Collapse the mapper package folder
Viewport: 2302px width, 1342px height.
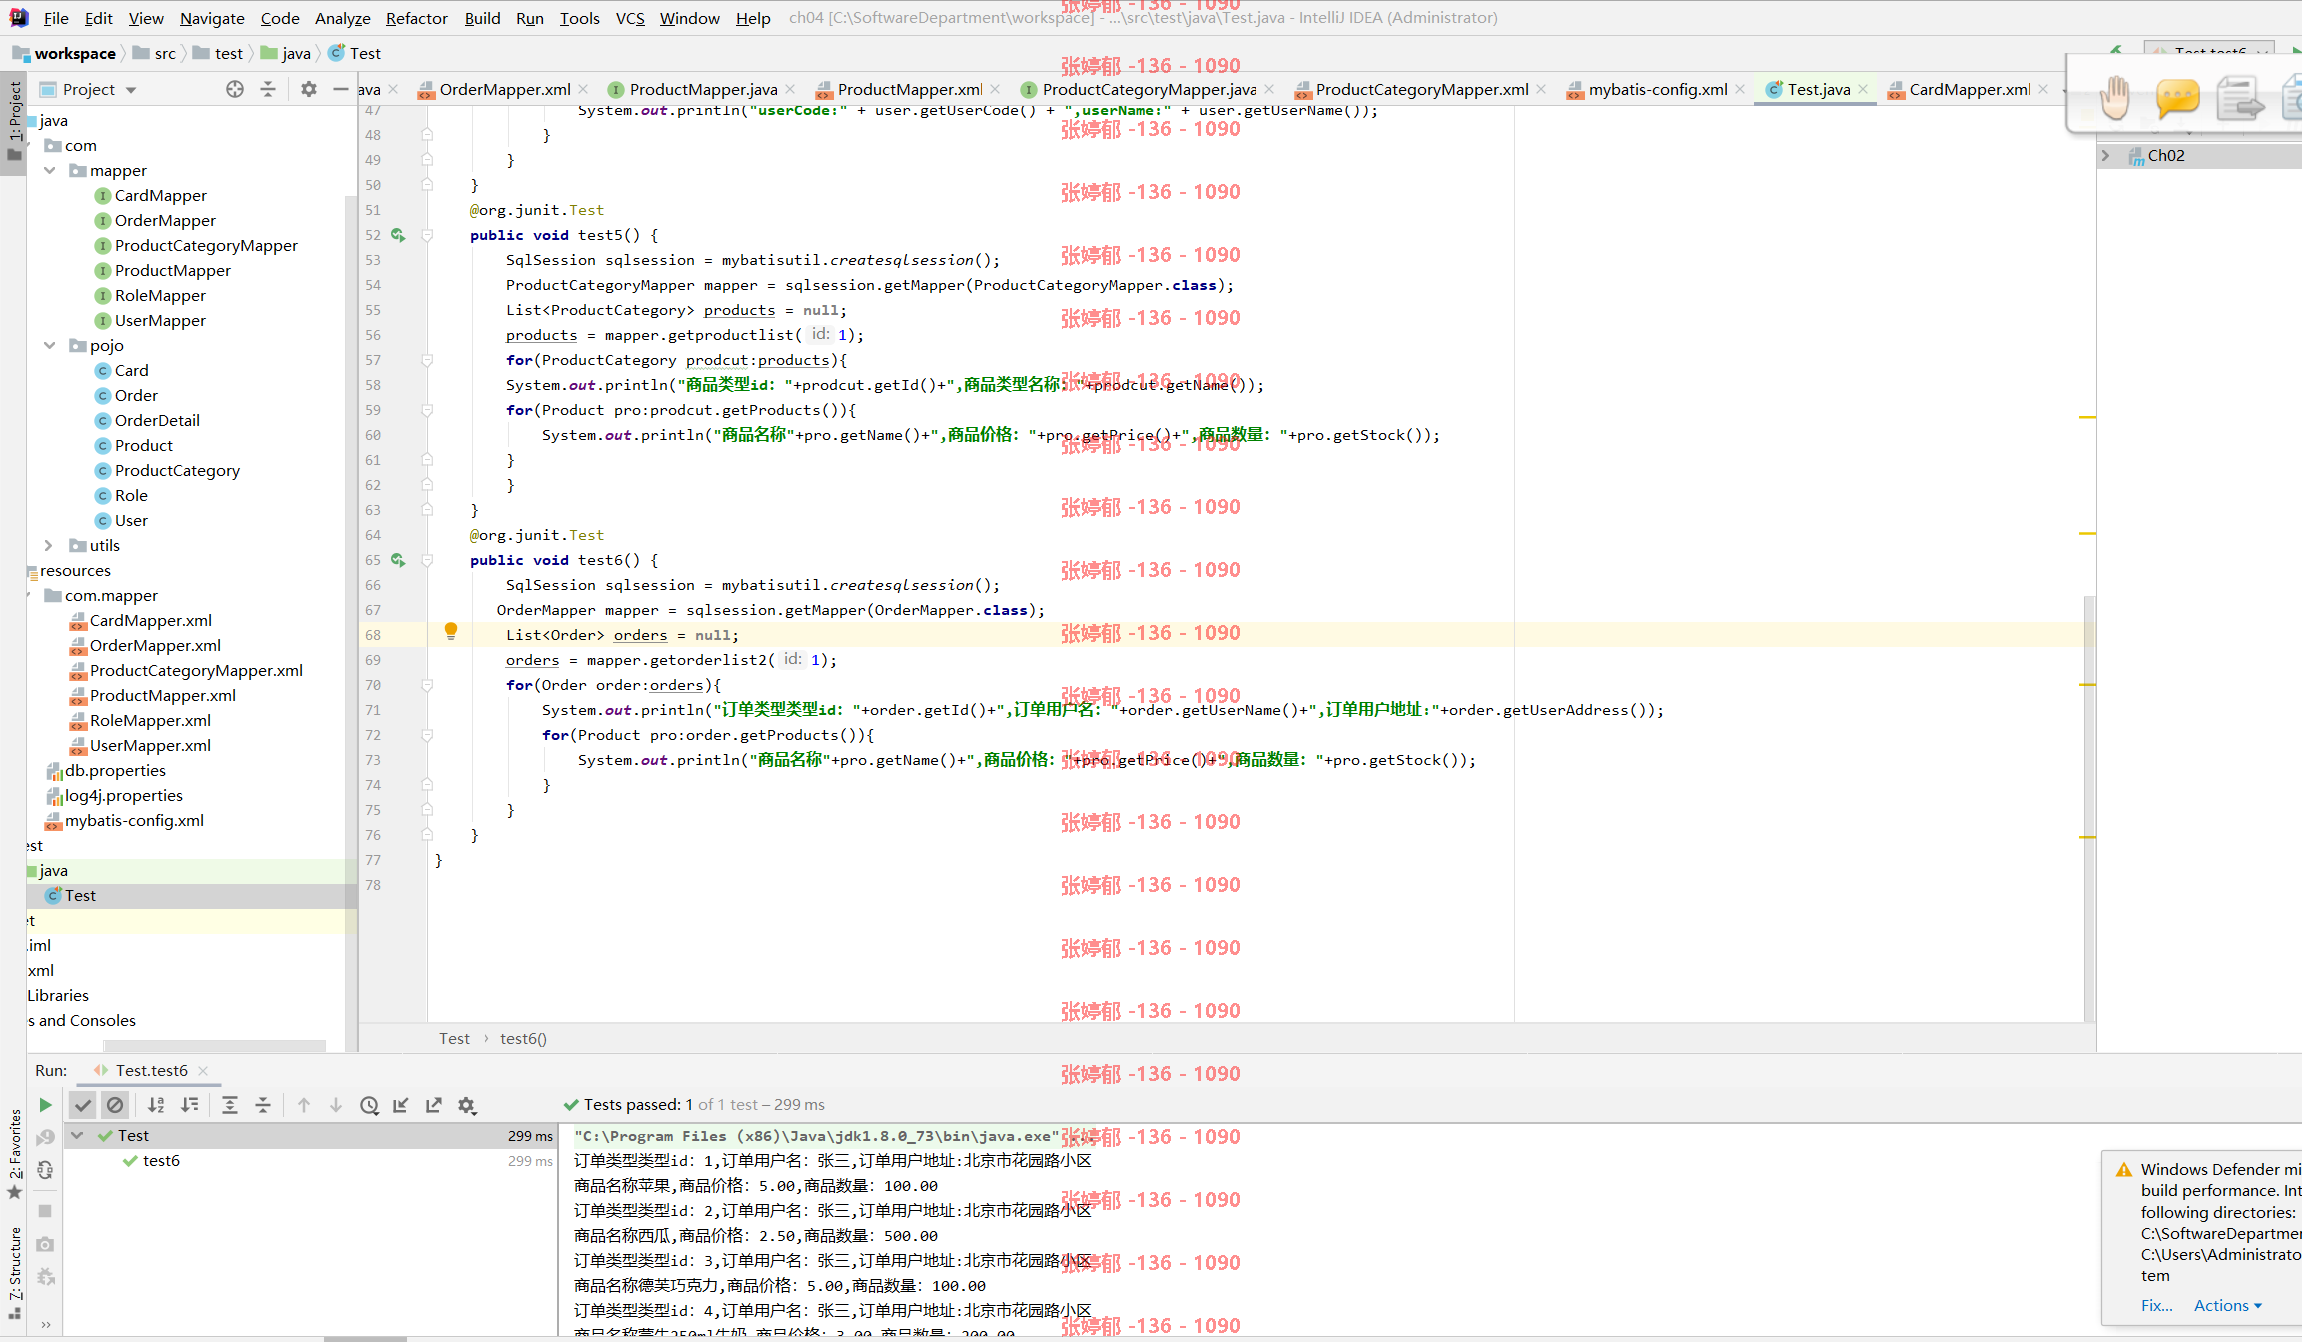pyautogui.click(x=49, y=171)
